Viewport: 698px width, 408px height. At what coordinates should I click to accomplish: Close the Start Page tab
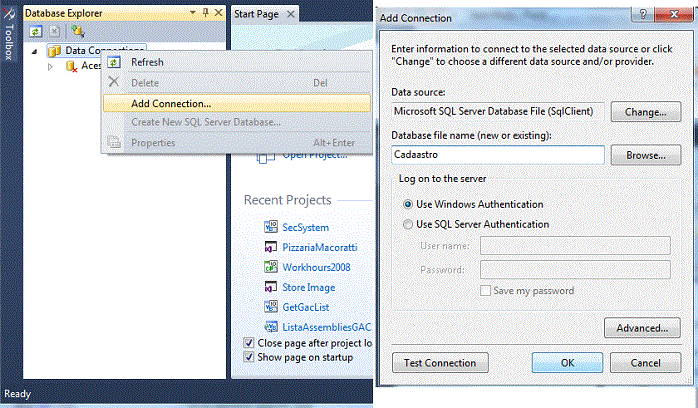(x=291, y=14)
